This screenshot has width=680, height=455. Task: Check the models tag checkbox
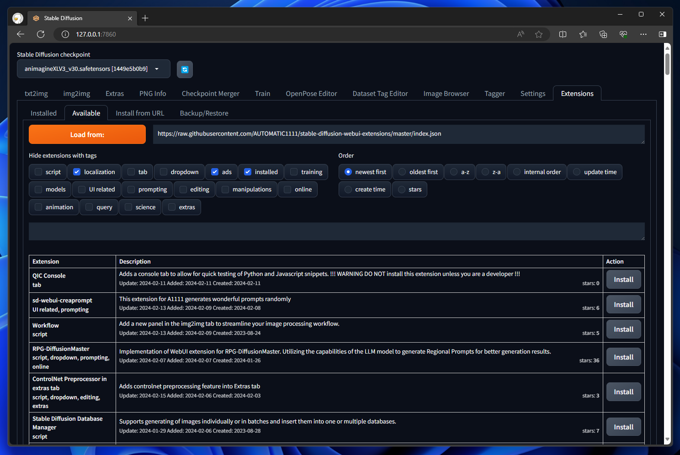click(x=38, y=190)
